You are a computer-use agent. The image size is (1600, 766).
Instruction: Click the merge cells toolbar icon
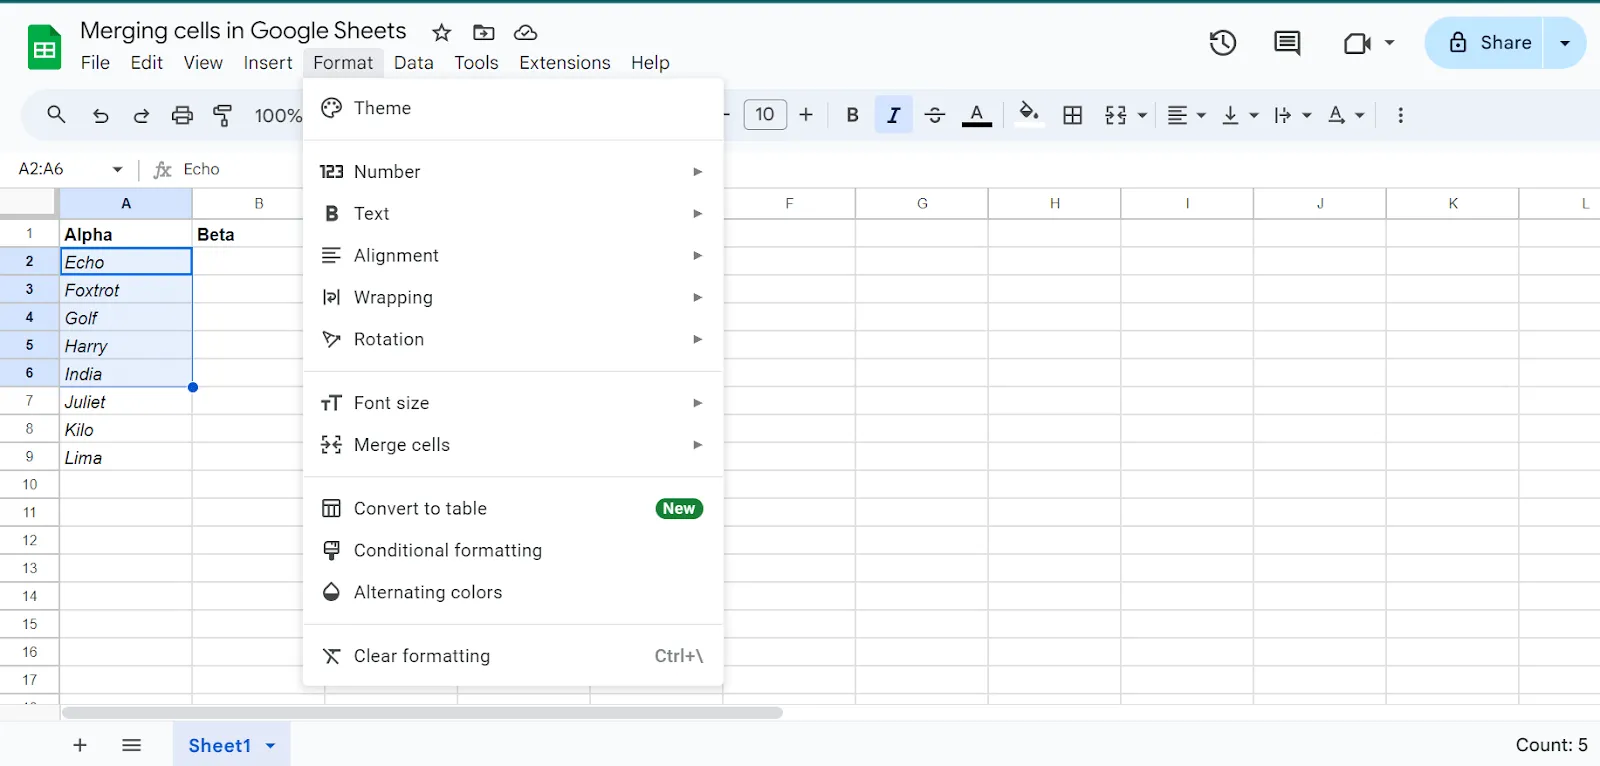coord(1116,115)
